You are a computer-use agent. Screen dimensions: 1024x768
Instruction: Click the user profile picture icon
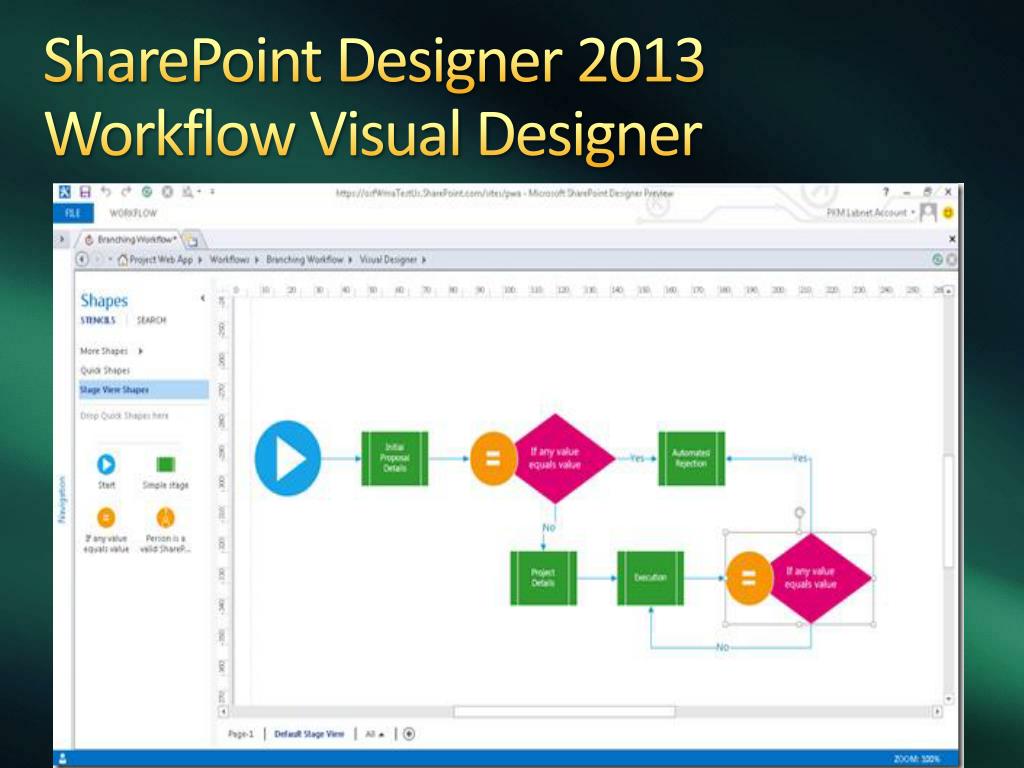[928, 212]
